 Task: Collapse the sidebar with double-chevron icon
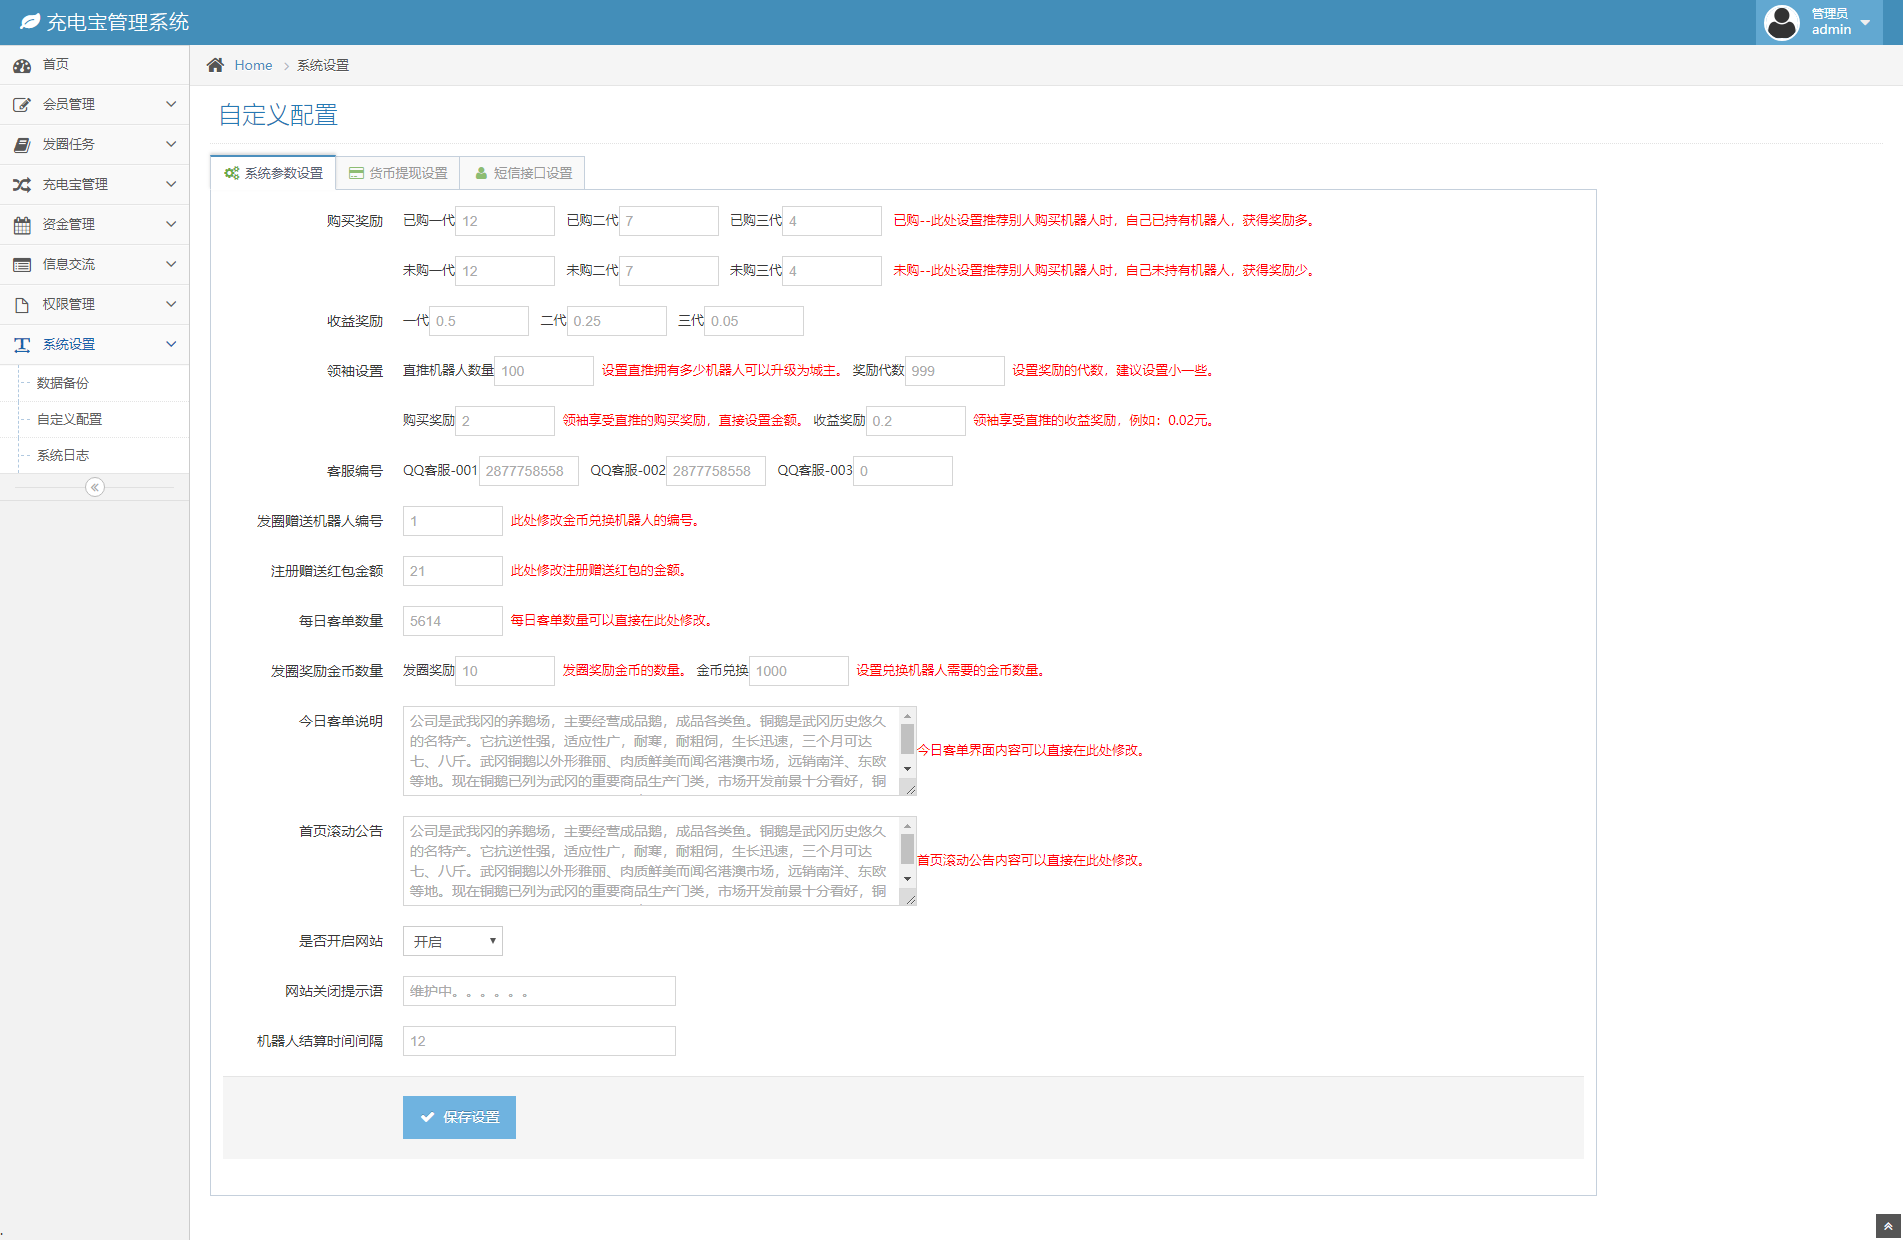tap(95, 487)
